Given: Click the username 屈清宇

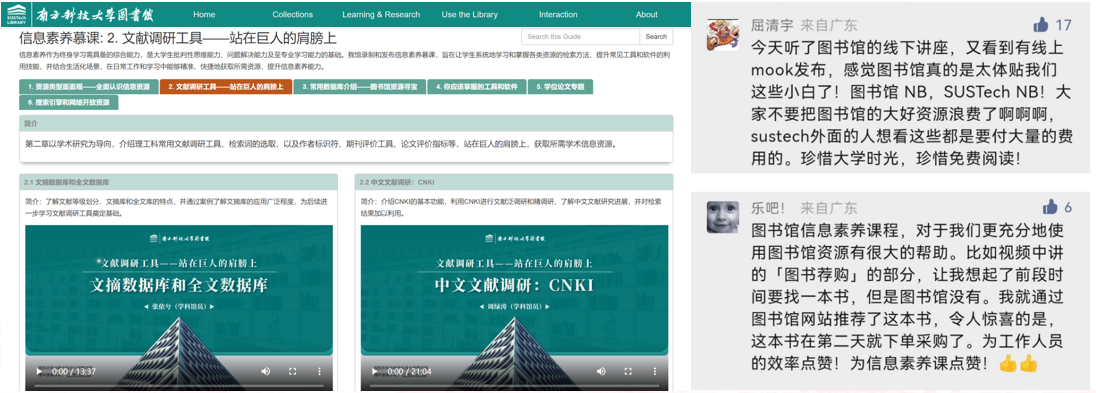Looking at the screenshot, I should point(772,26).
